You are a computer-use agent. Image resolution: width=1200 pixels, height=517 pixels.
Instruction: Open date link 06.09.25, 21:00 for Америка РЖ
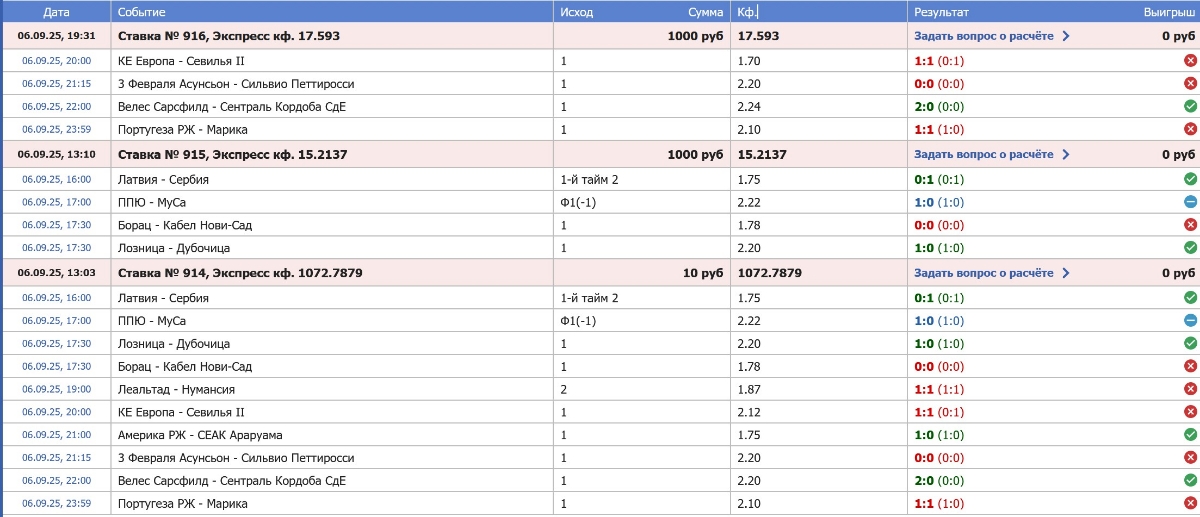[x=56, y=435]
